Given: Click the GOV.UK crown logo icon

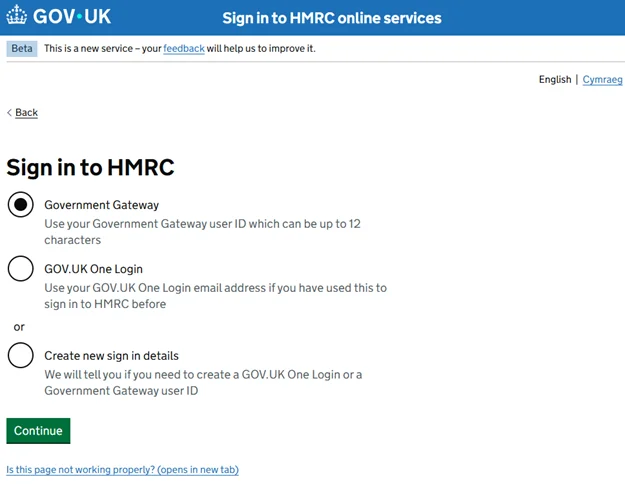Looking at the screenshot, I should click(16, 15).
